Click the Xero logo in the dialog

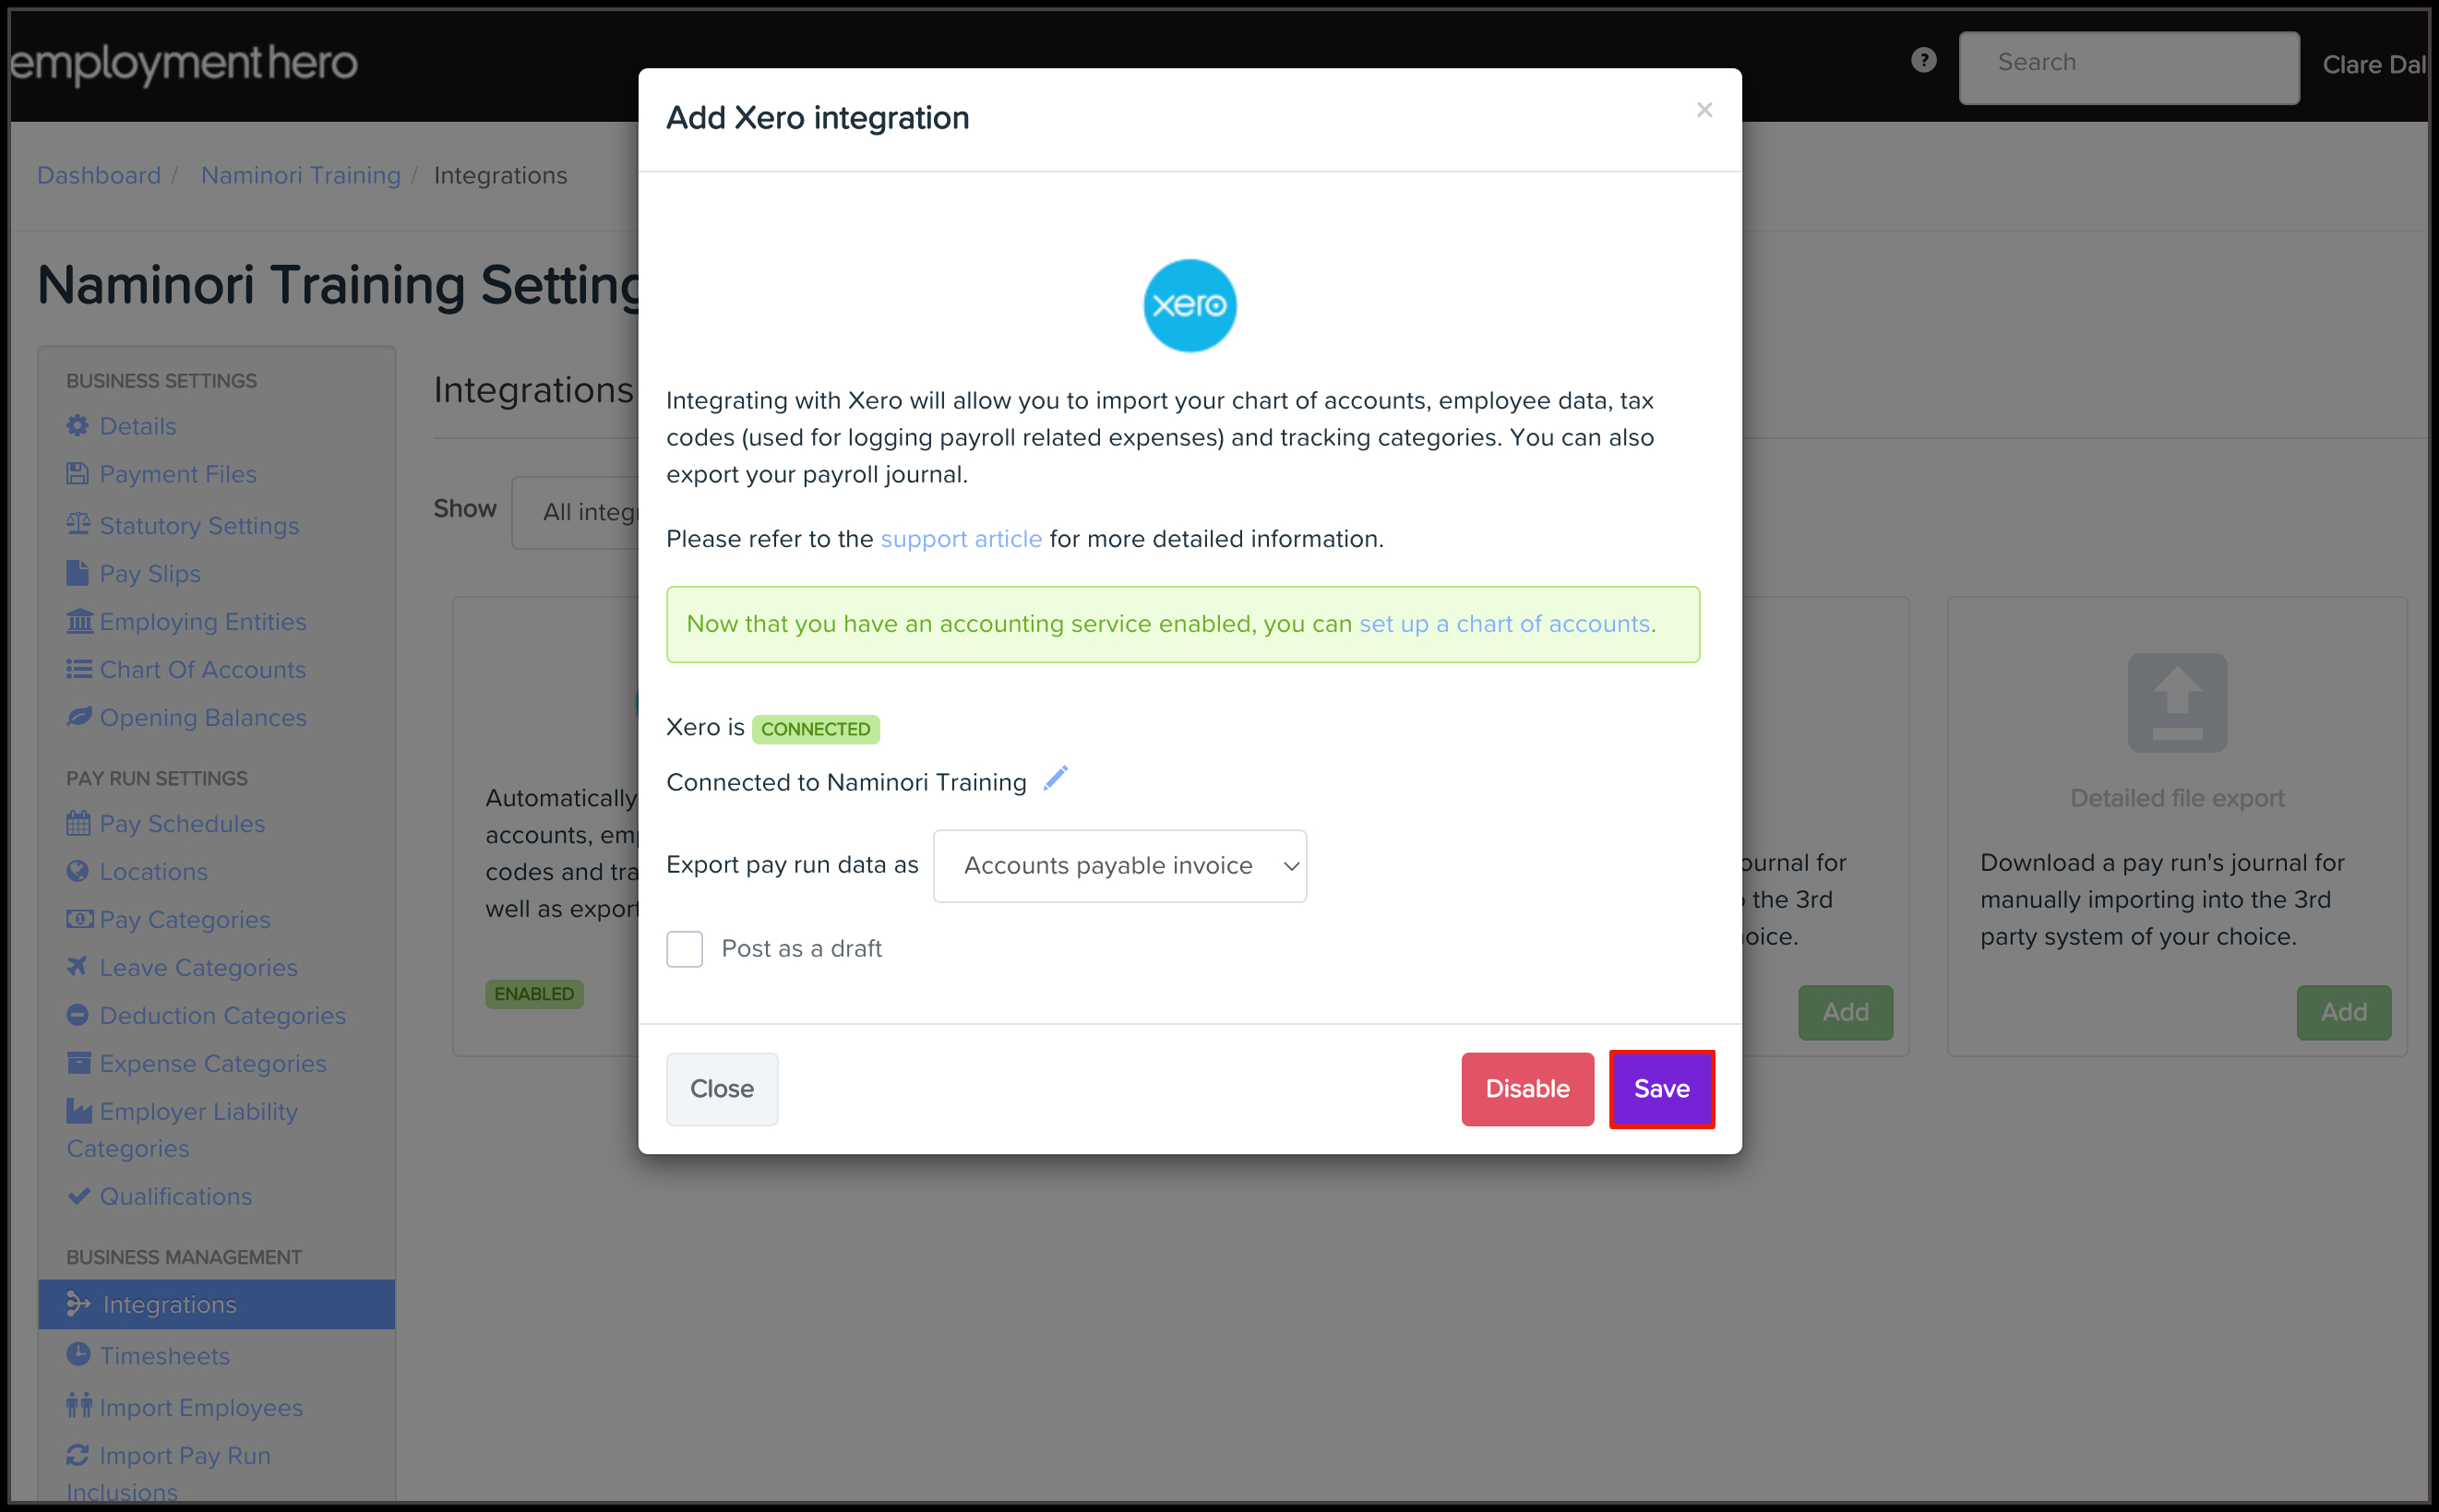(1189, 305)
